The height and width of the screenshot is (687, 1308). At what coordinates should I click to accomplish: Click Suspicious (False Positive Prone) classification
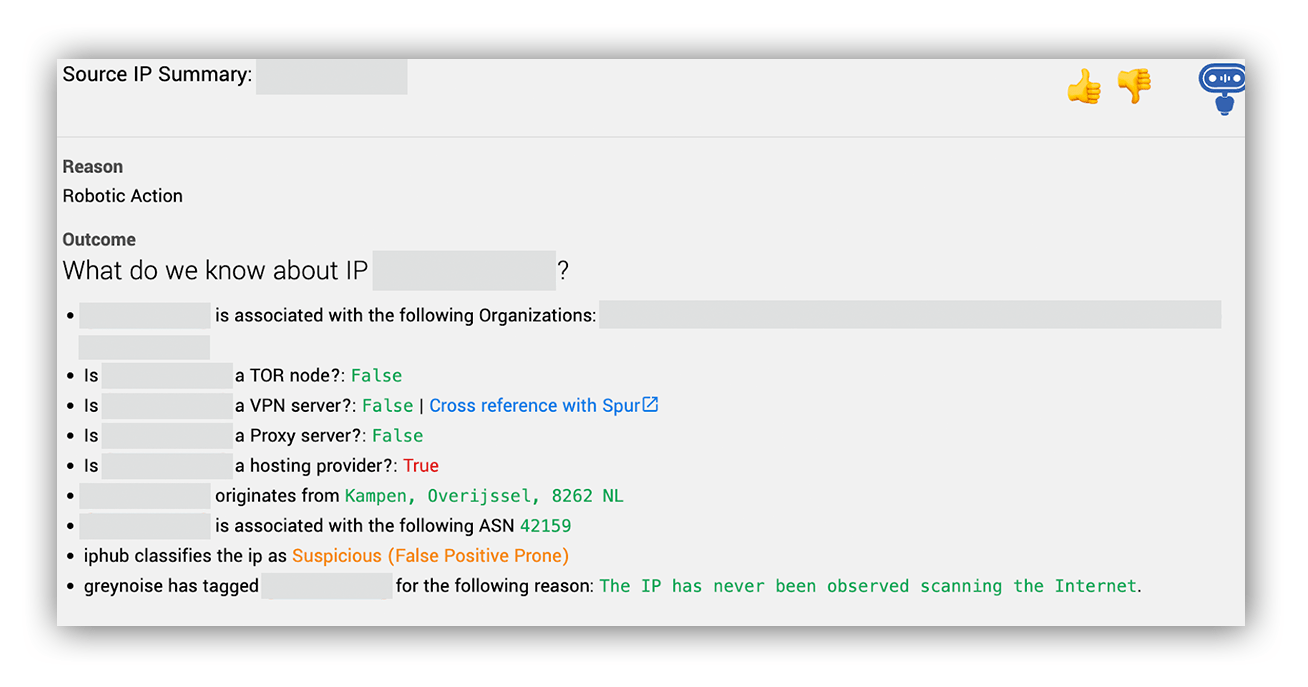click(430, 556)
